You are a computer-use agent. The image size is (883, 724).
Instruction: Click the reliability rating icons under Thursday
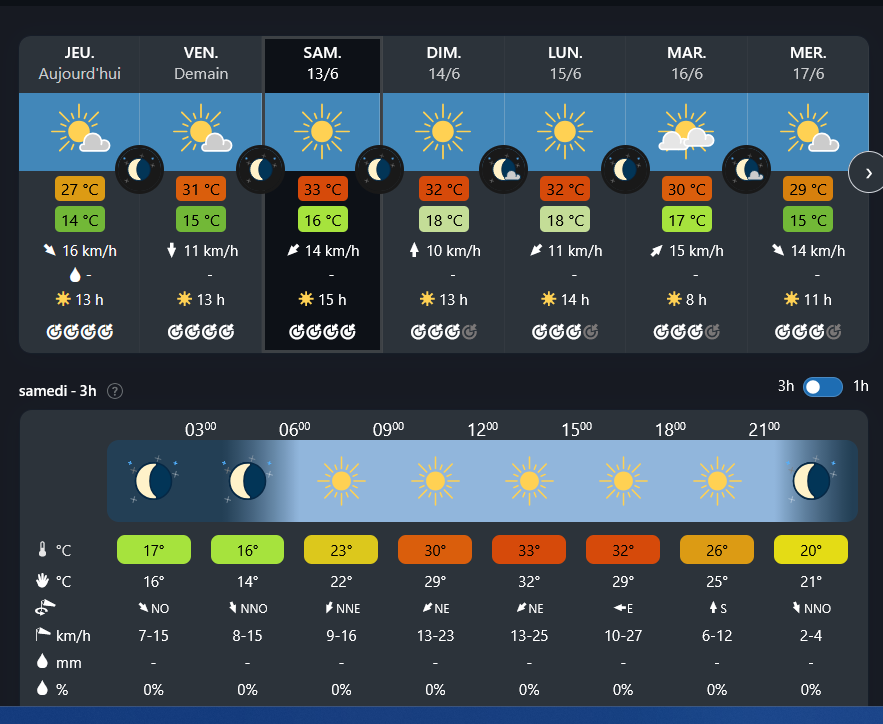[79, 332]
